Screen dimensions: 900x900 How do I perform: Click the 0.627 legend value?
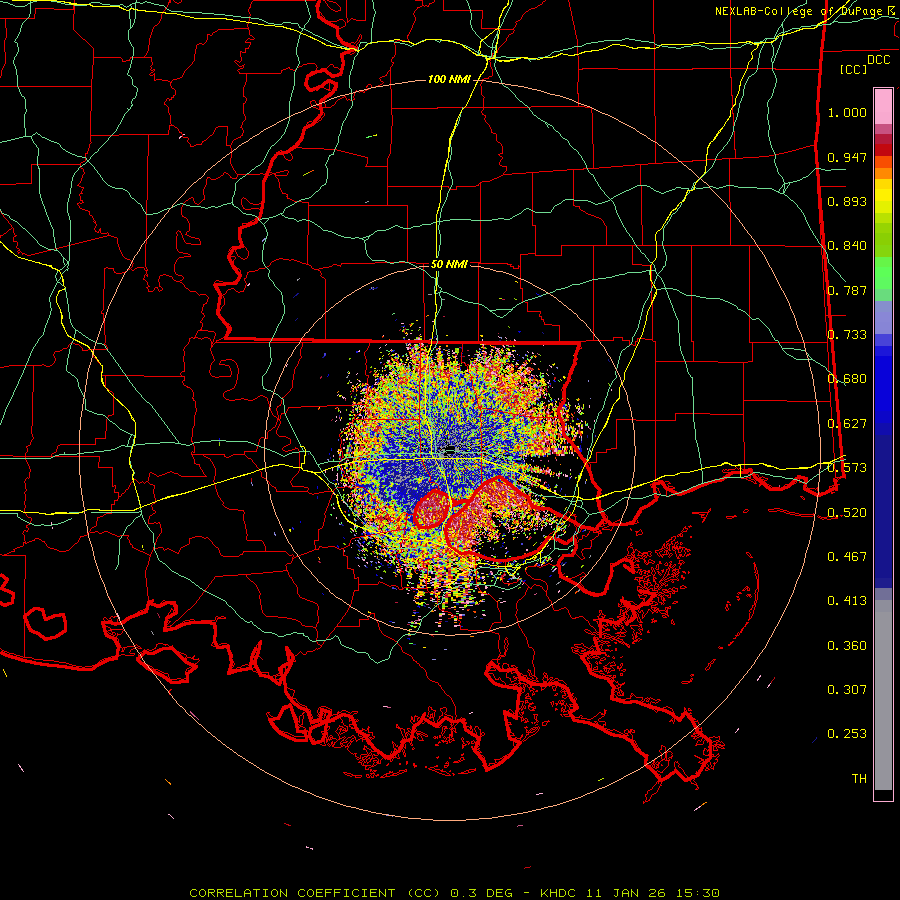coord(847,424)
